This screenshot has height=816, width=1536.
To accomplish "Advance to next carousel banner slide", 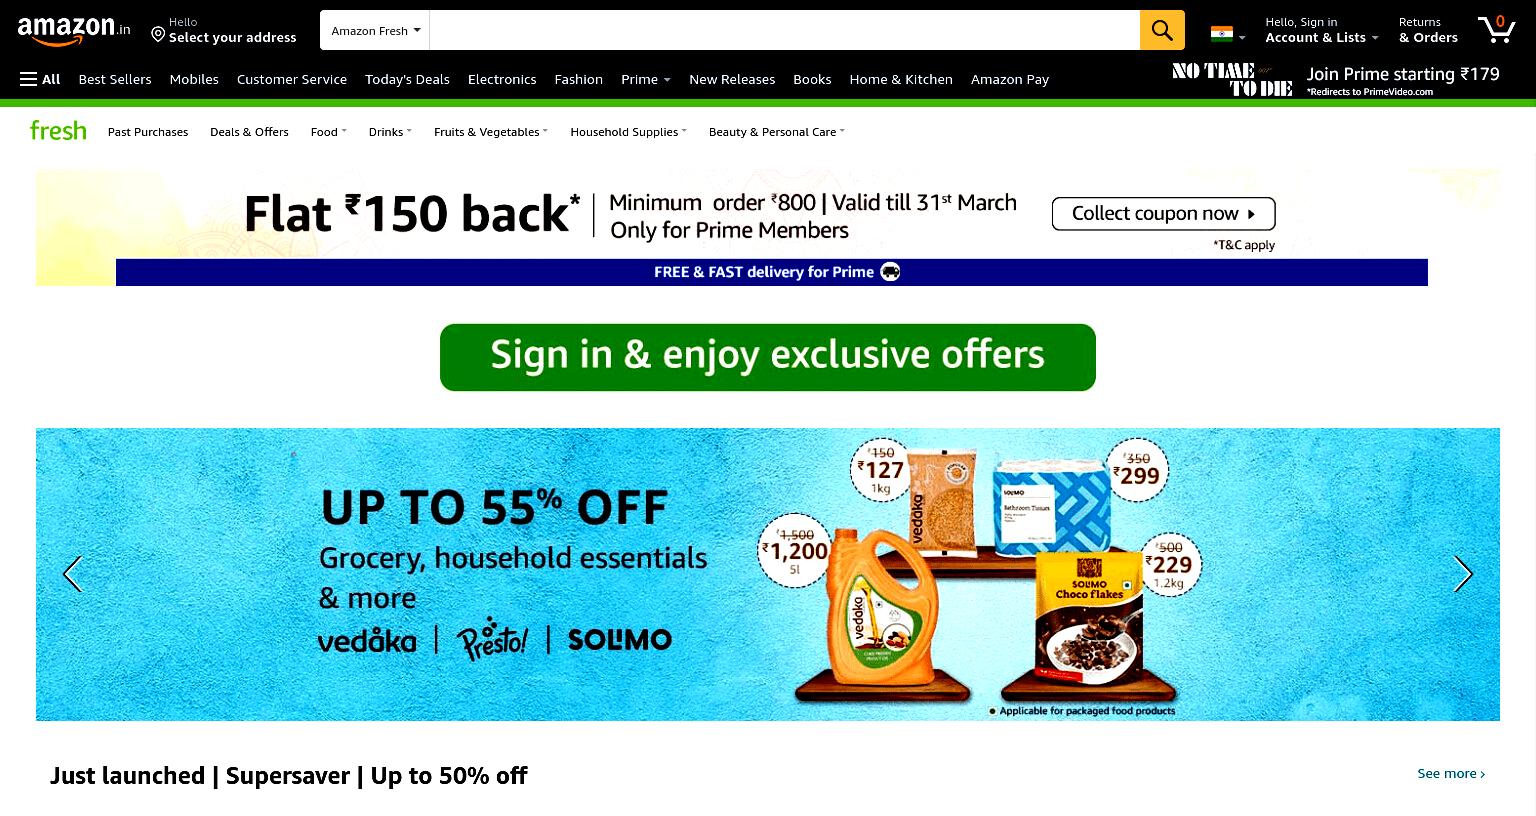I will tap(1463, 574).
